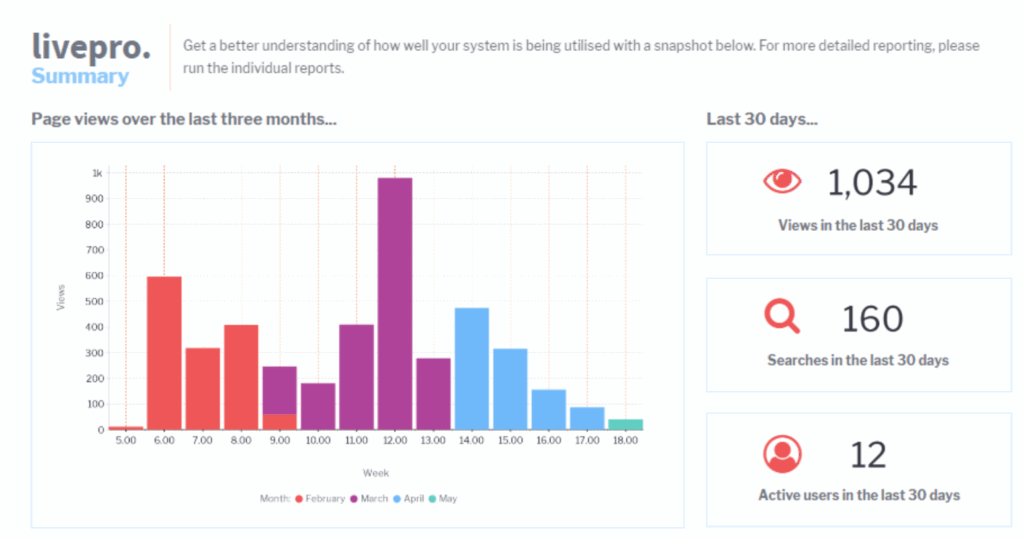Toggle the March legend entry

click(370, 498)
